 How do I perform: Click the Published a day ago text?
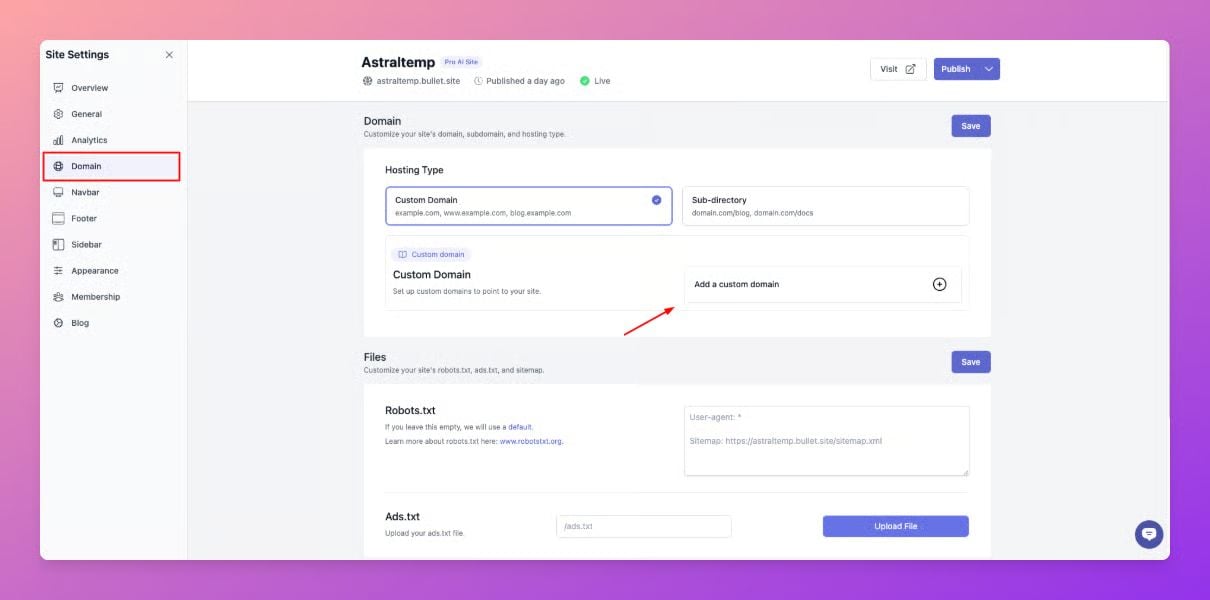click(x=525, y=81)
